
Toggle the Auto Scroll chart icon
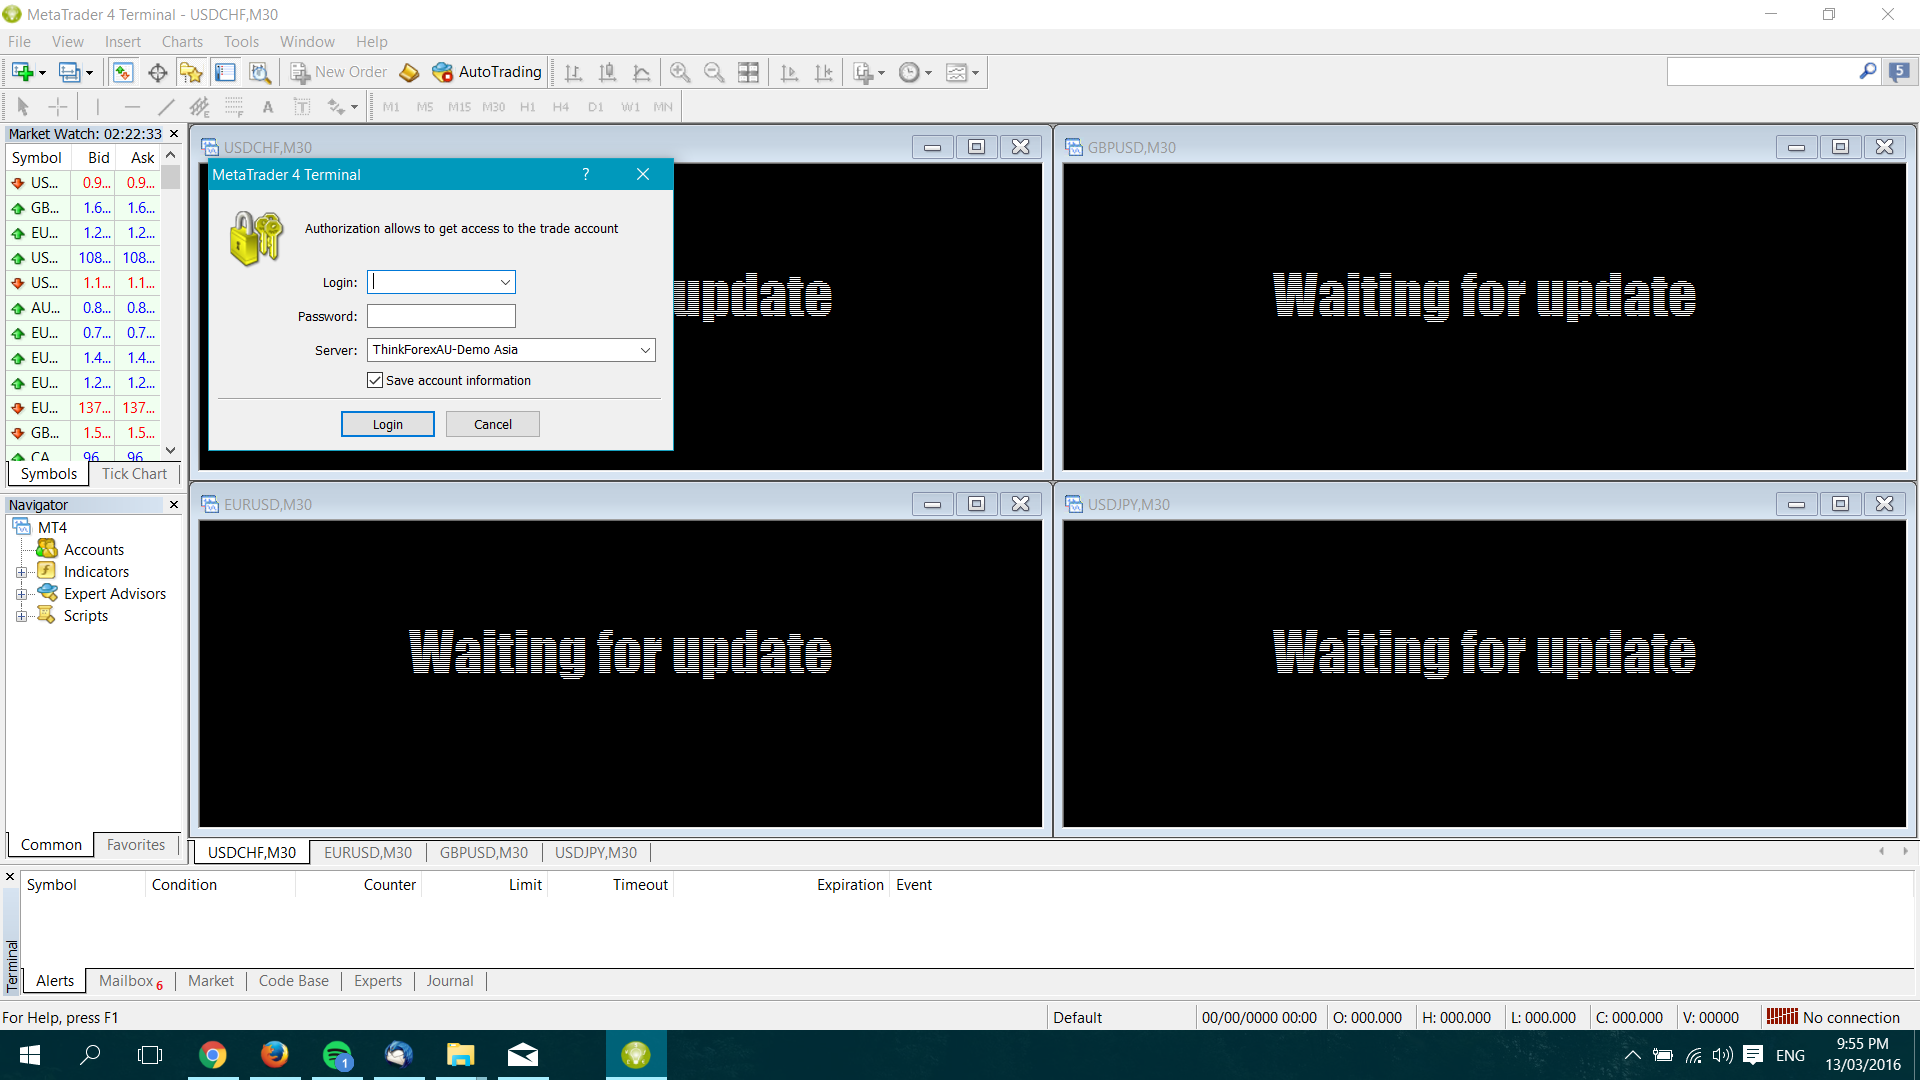(x=789, y=72)
